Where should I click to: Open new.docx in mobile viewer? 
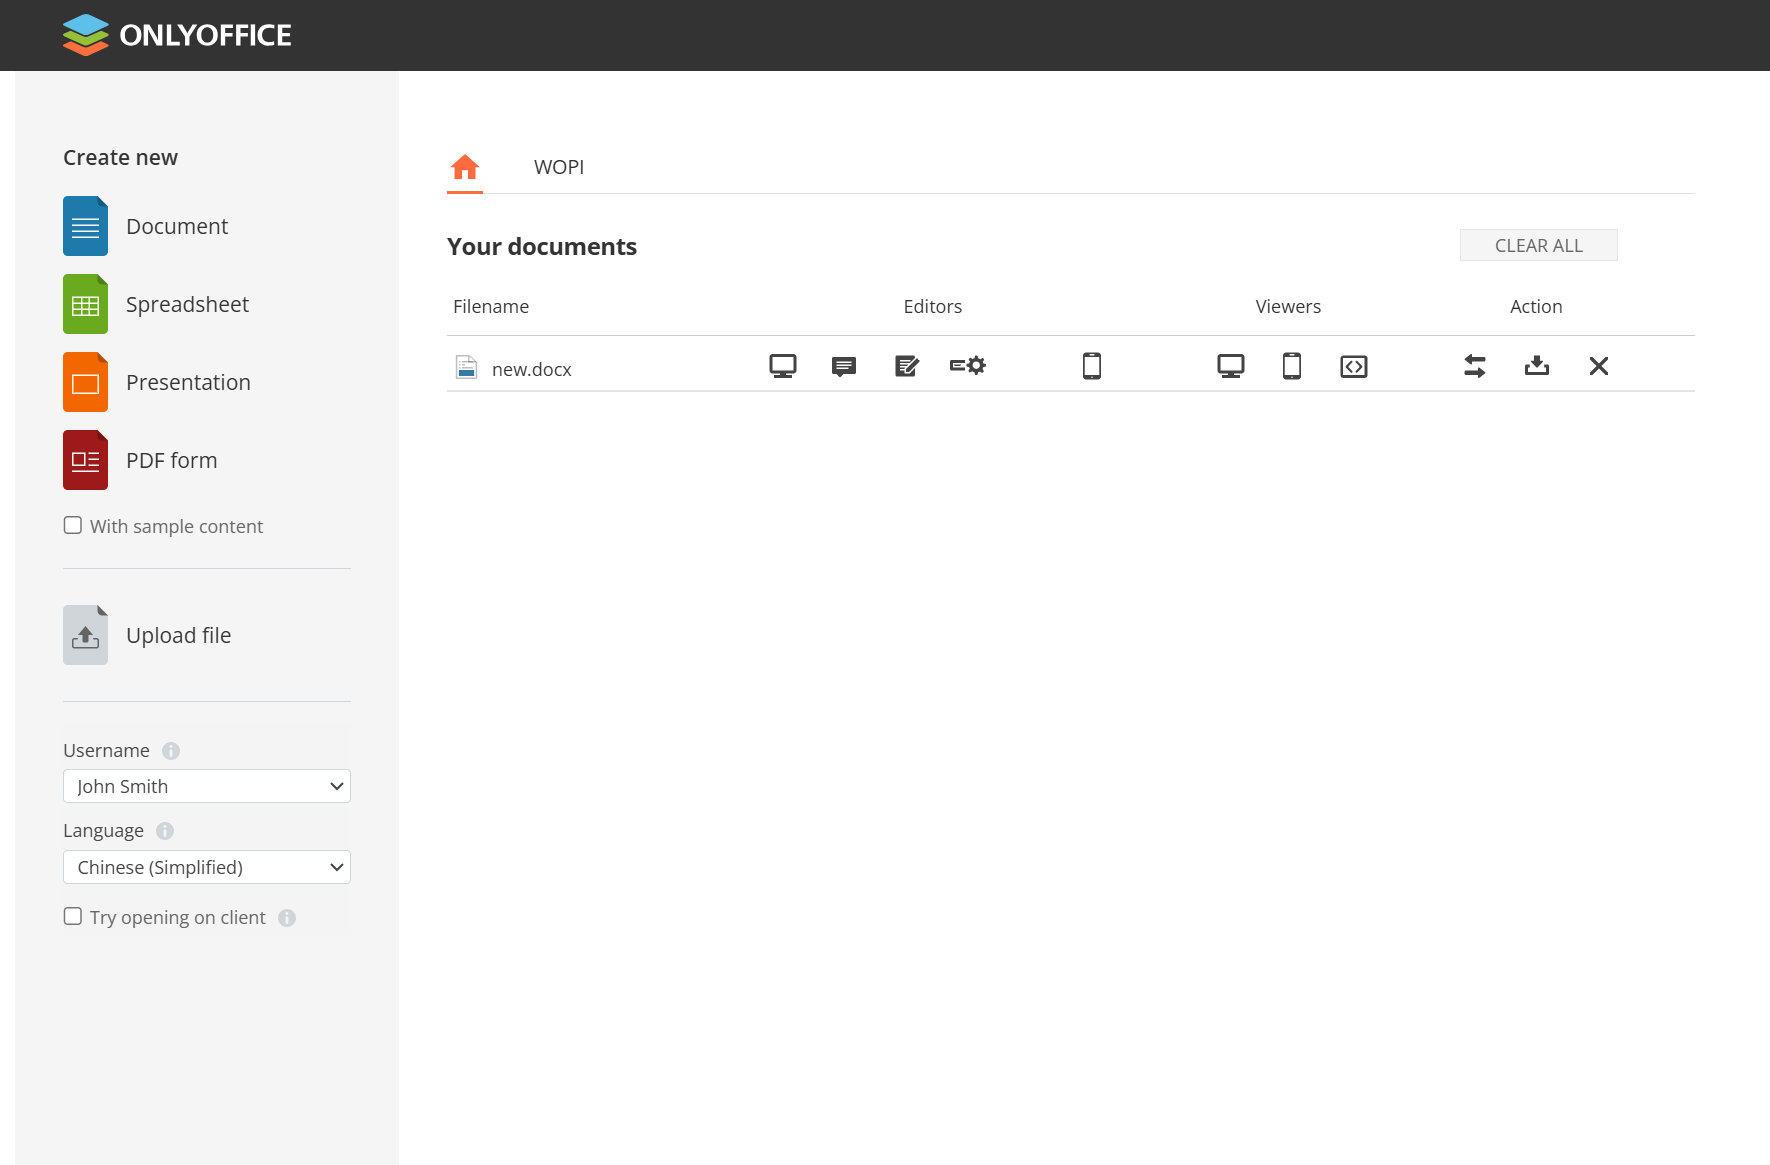coord(1291,366)
